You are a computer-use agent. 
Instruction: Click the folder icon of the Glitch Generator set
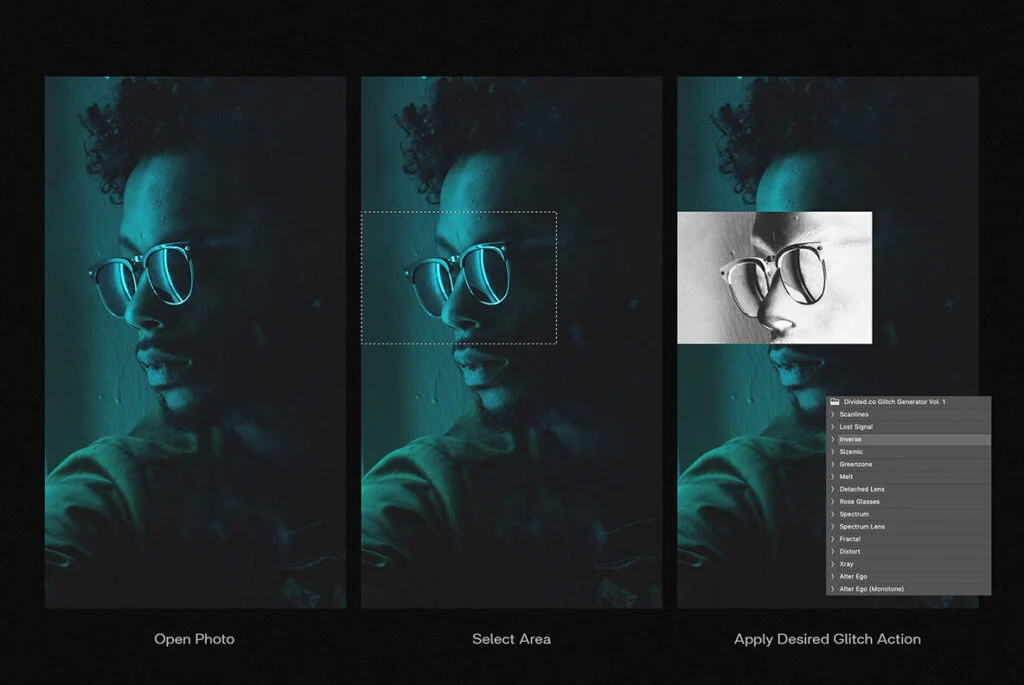click(x=833, y=402)
